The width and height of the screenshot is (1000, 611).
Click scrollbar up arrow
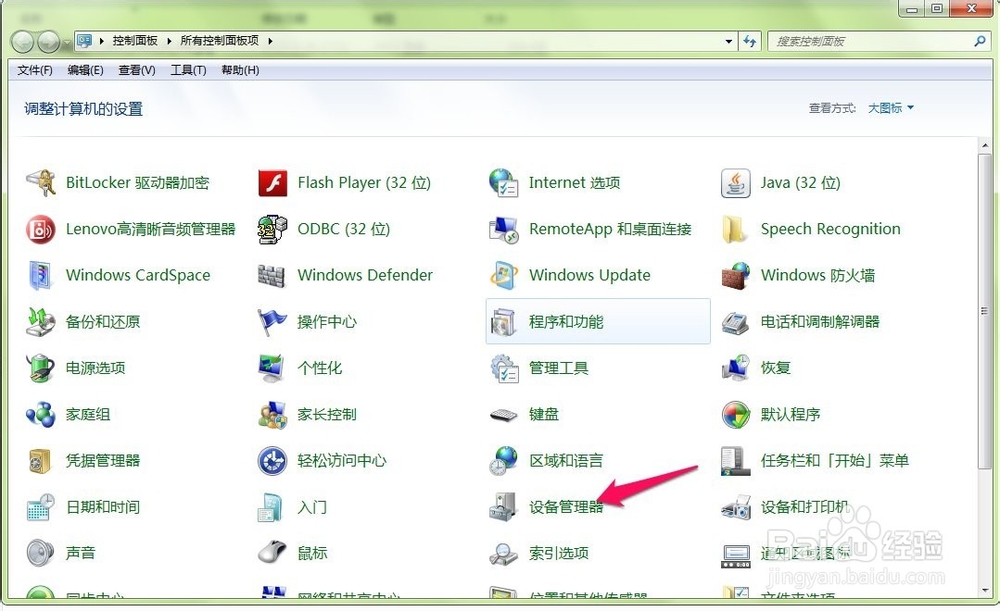pyautogui.click(x=984, y=146)
